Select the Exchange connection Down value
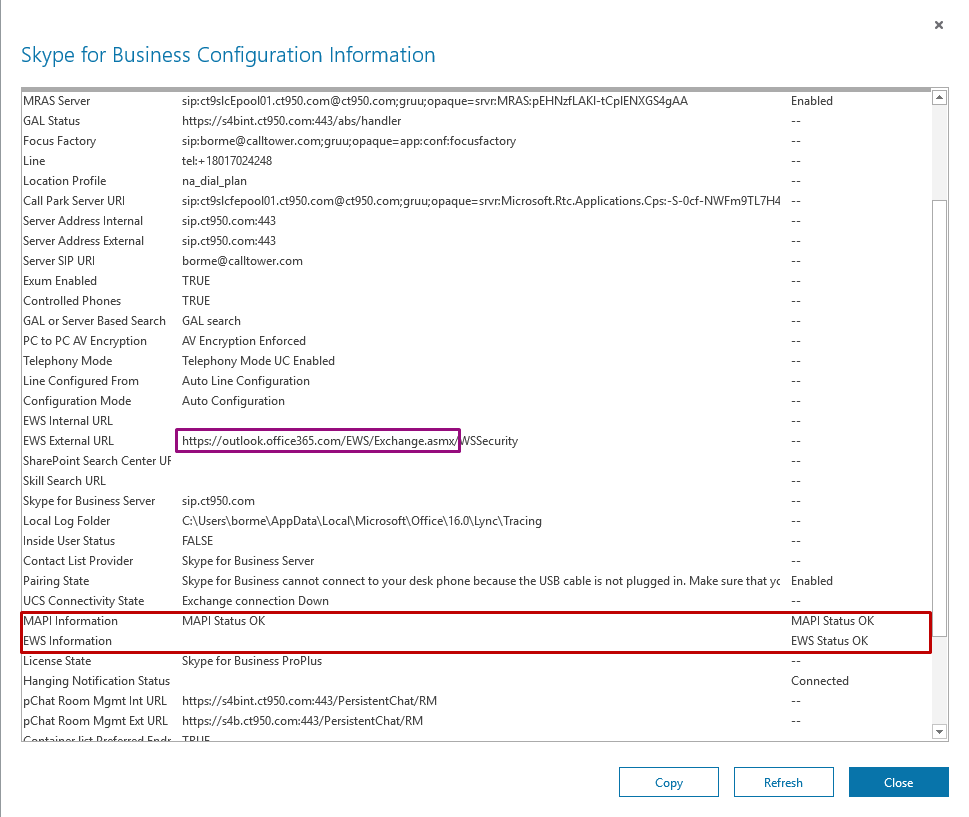969x817 pixels. tap(255, 601)
